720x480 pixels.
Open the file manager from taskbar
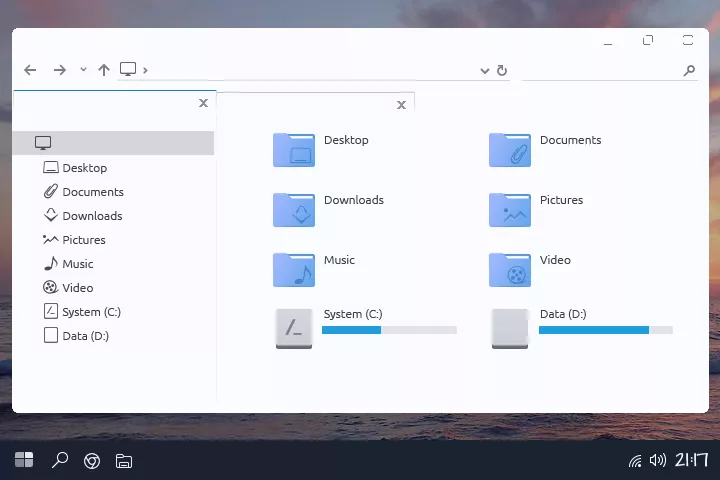[124, 461]
